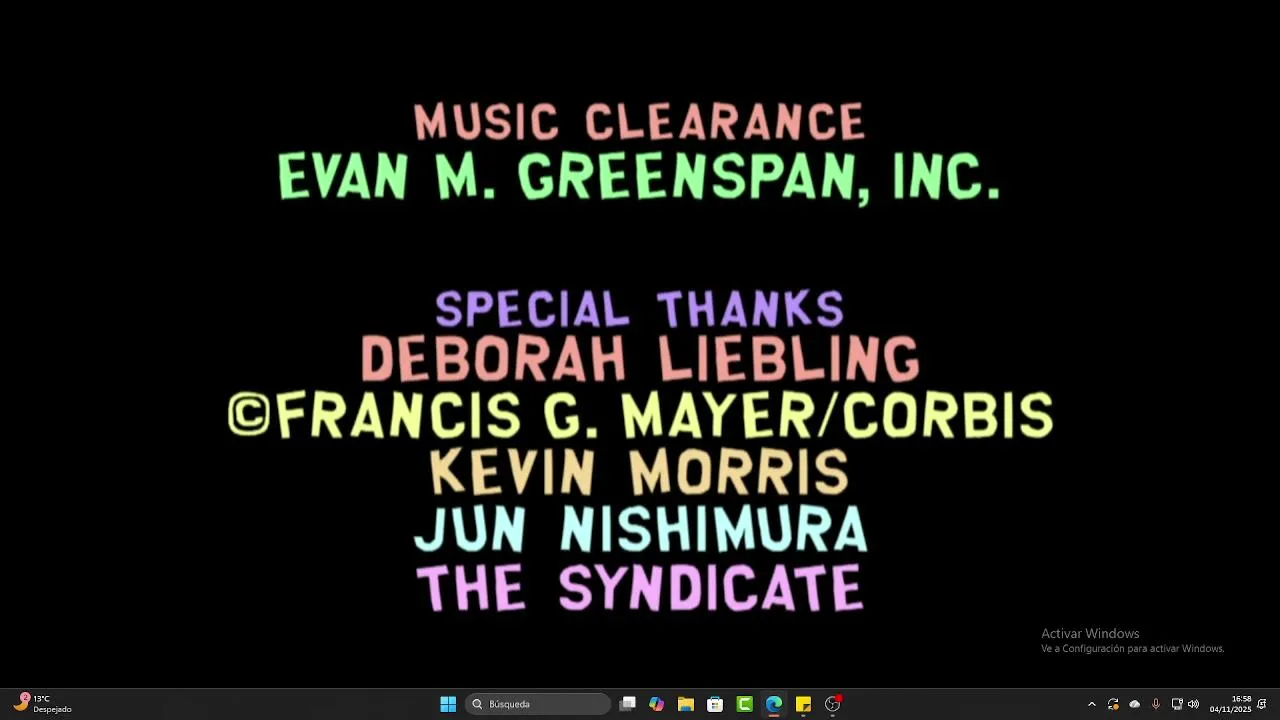This screenshot has width=1280, height=720.
Task: Click the 'KEVIN MORRIS' credit line
Action: [x=640, y=472]
